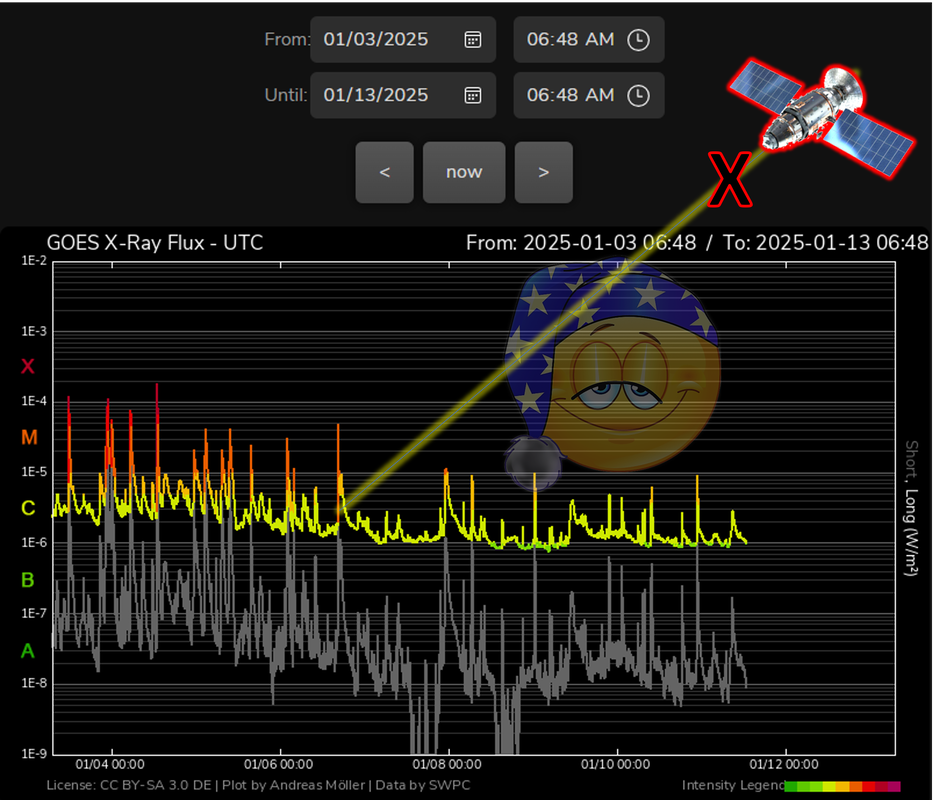Image resolution: width=934 pixels, height=800 pixels.
Task: Click the yellow C flare class label
Action: pos(28,508)
